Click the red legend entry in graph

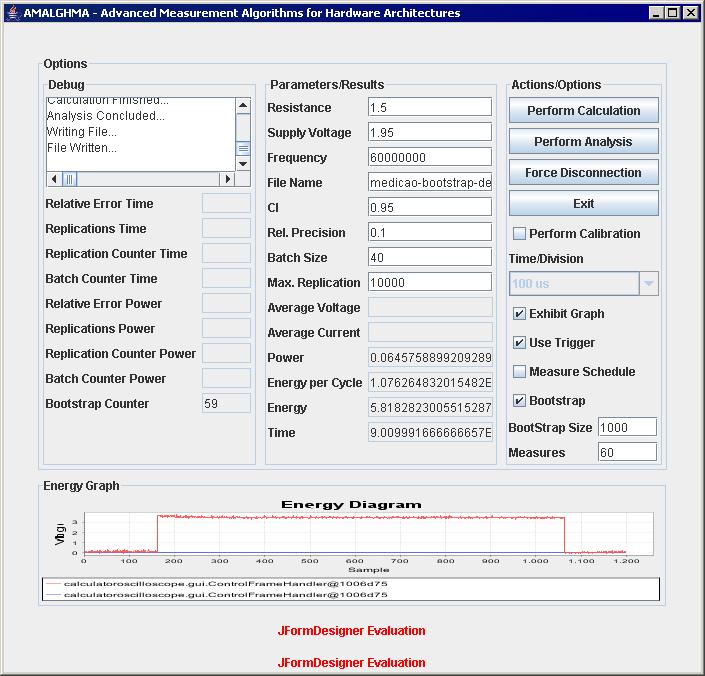(217, 583)
